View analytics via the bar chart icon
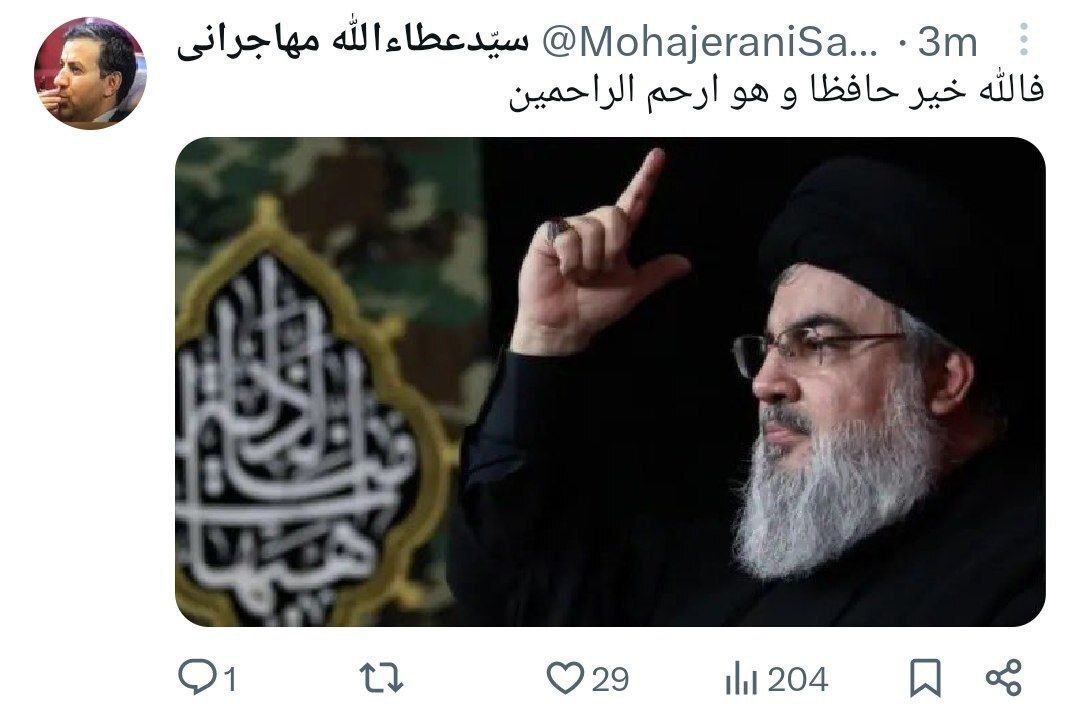This screenshot has height=710, width=1080. [741, 678]
